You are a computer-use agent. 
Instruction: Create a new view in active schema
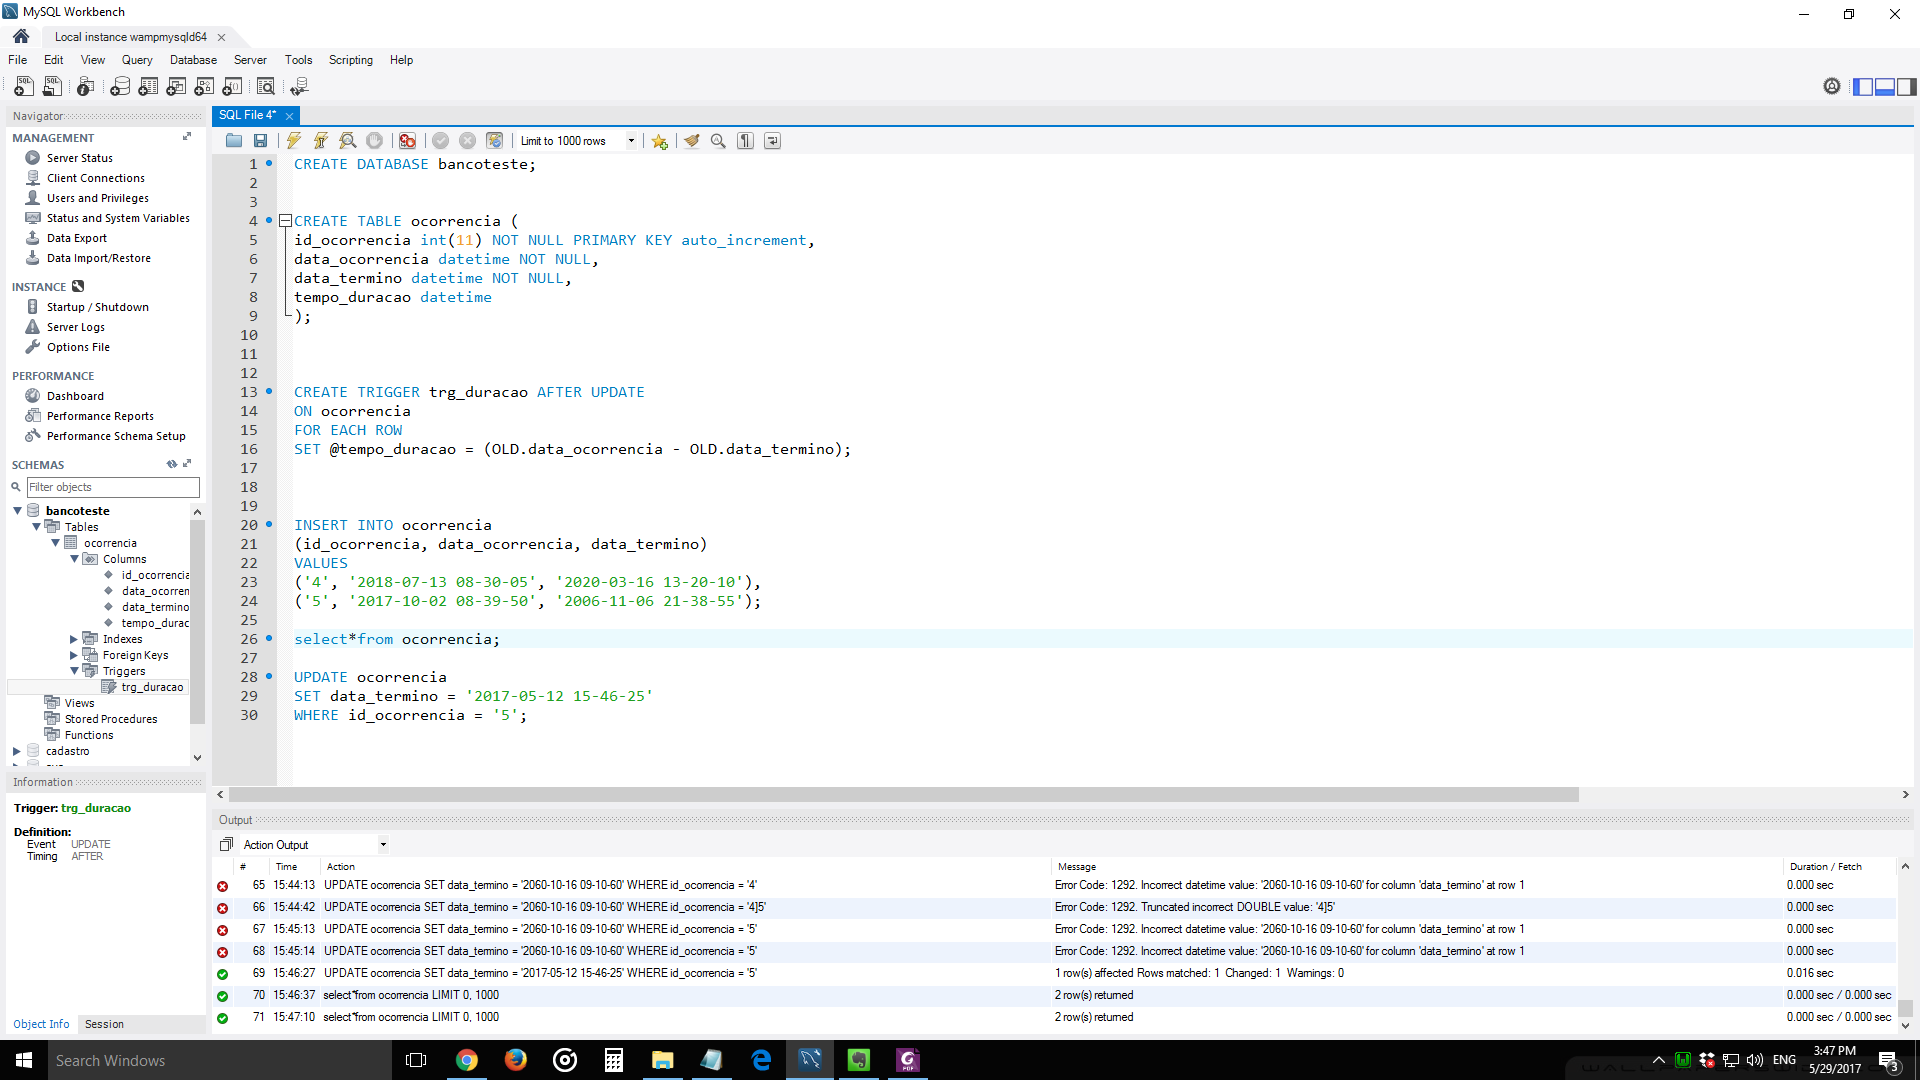point(176,87)
